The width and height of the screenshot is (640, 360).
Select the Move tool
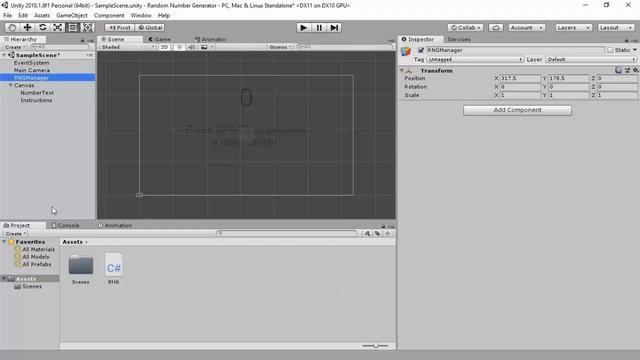27,27
